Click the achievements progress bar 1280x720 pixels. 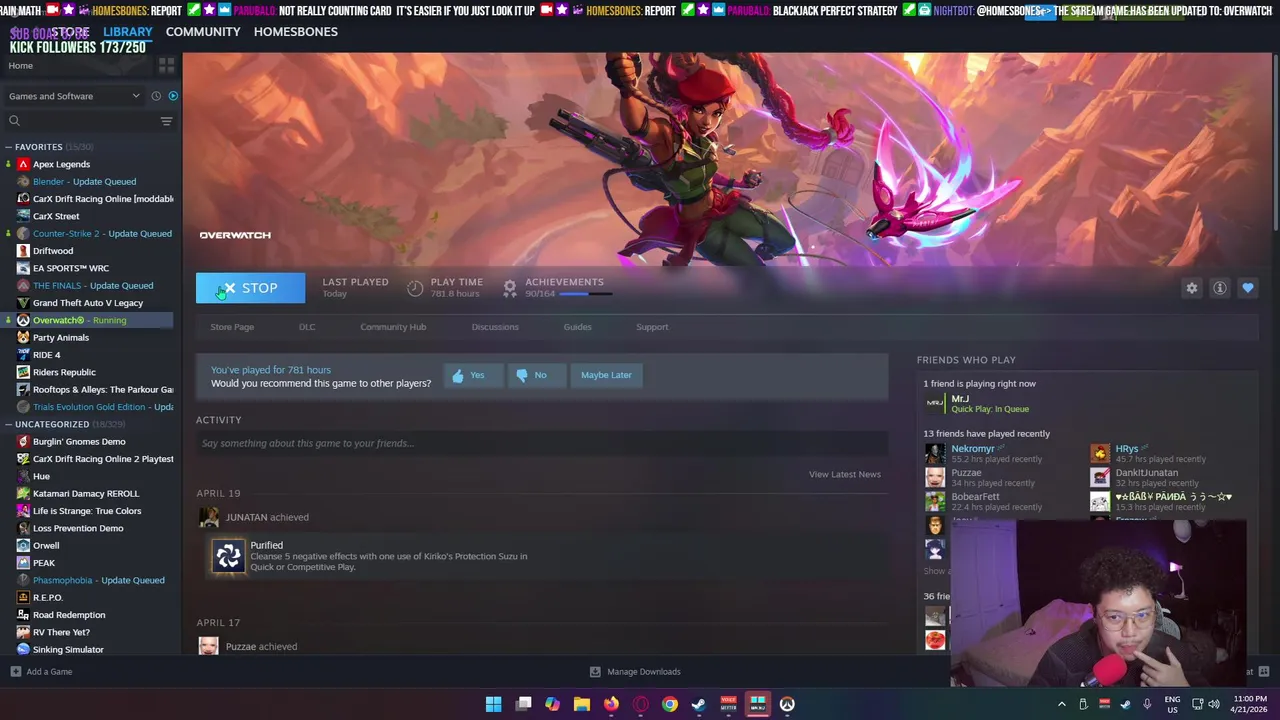(586, 294)
